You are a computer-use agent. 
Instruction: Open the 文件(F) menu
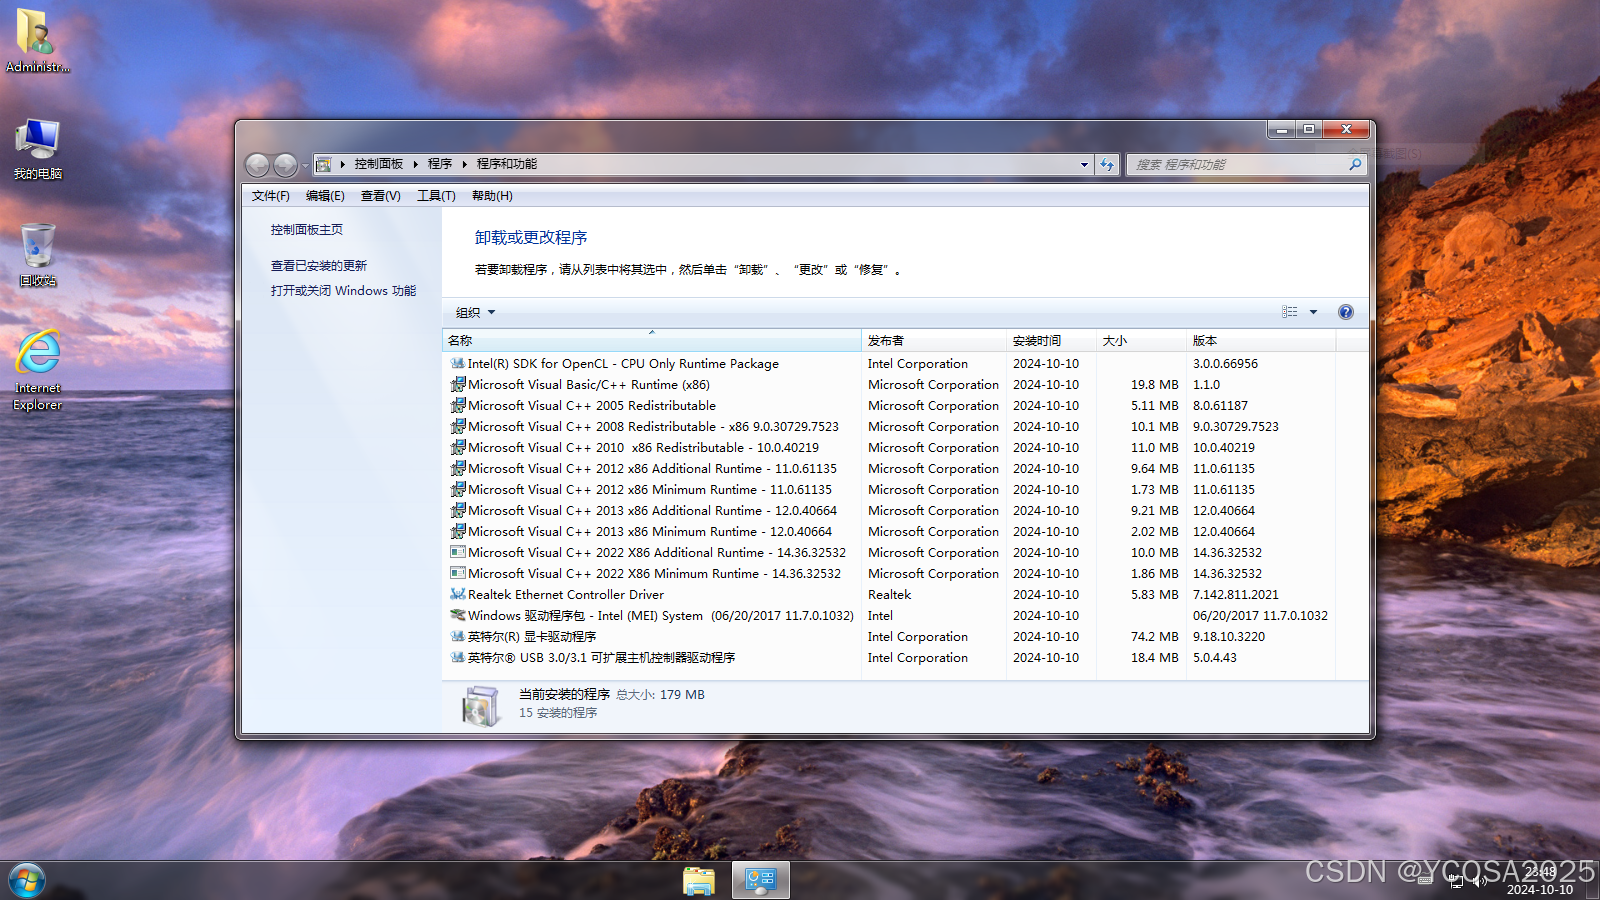click(270, 196)
